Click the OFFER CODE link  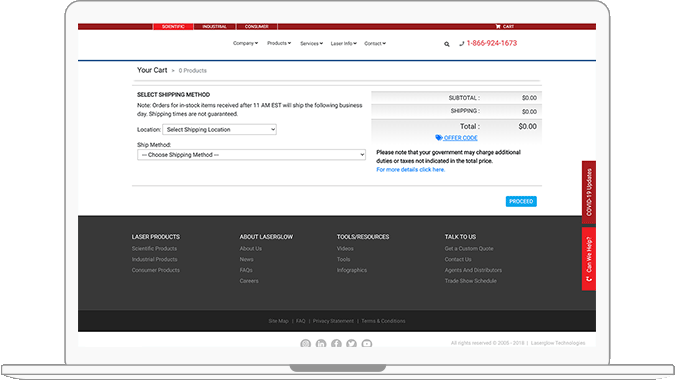click(x=461, y=138)
